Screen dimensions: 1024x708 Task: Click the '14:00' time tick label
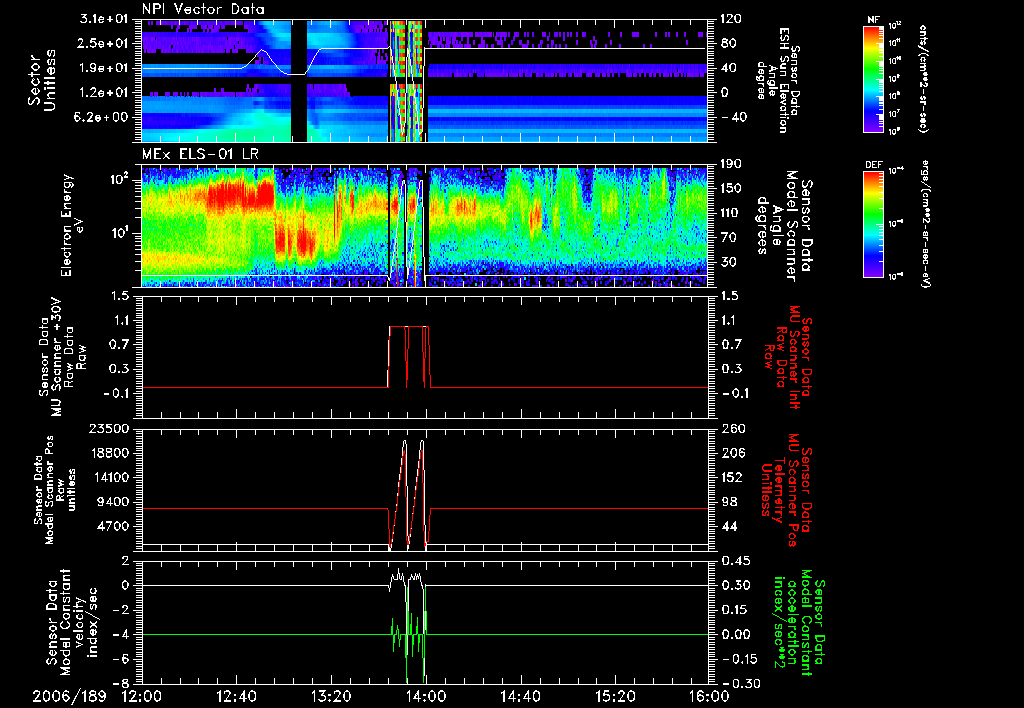426,696
